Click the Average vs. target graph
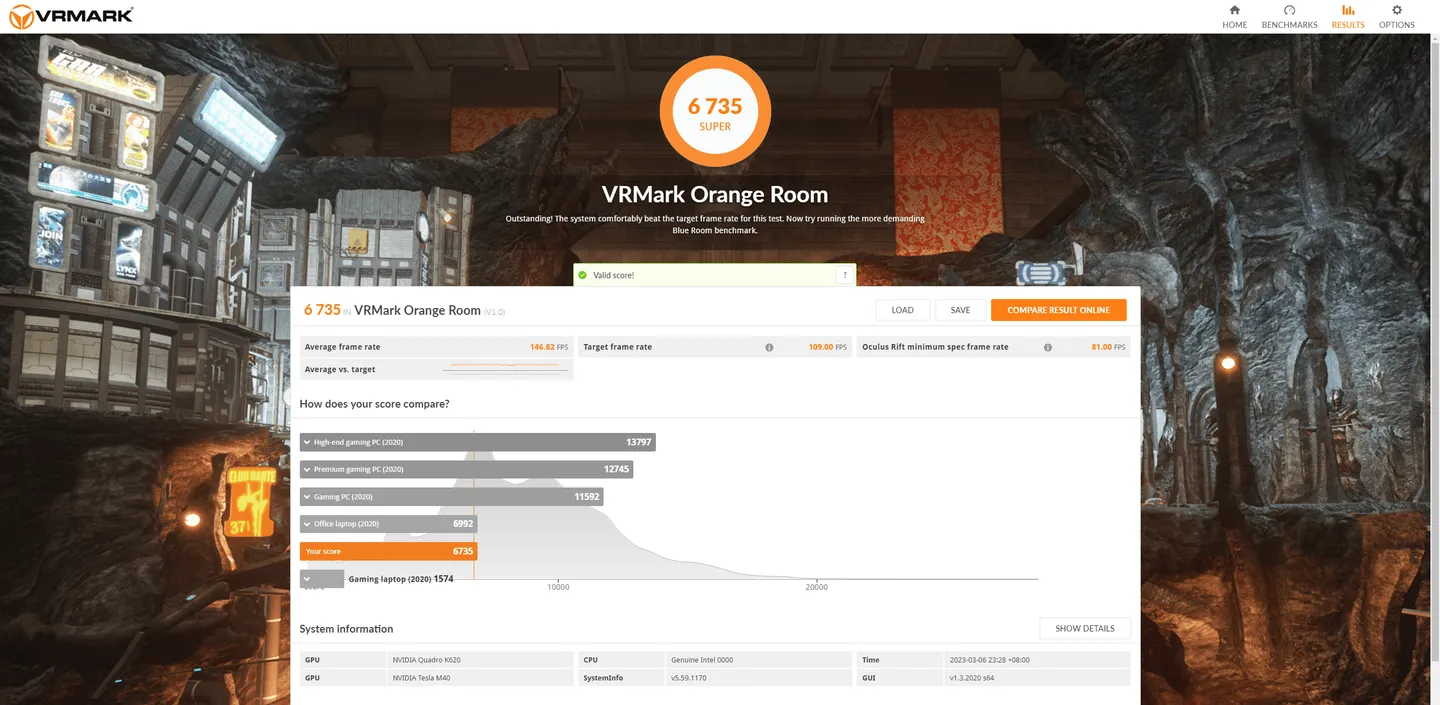This screenshot has width=1440, height=705. click(505, 369)
